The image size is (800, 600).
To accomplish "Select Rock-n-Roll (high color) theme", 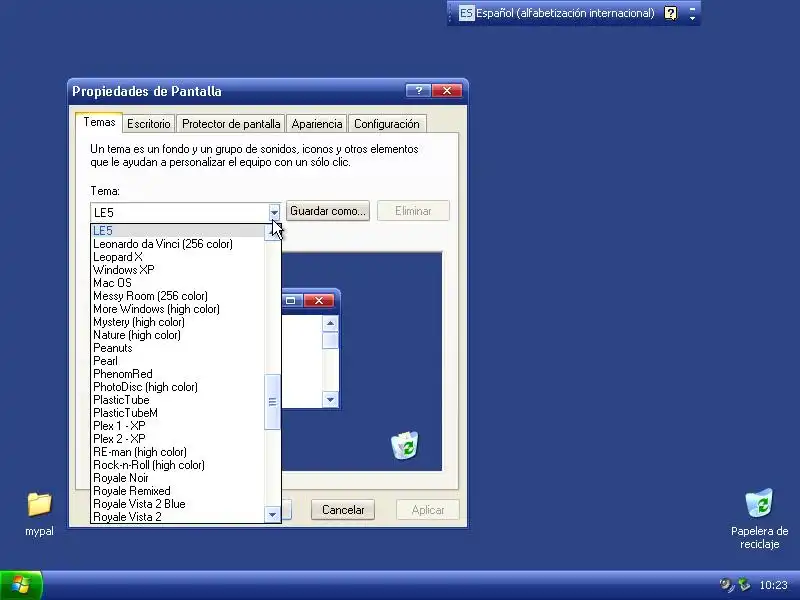I will 178,465.
